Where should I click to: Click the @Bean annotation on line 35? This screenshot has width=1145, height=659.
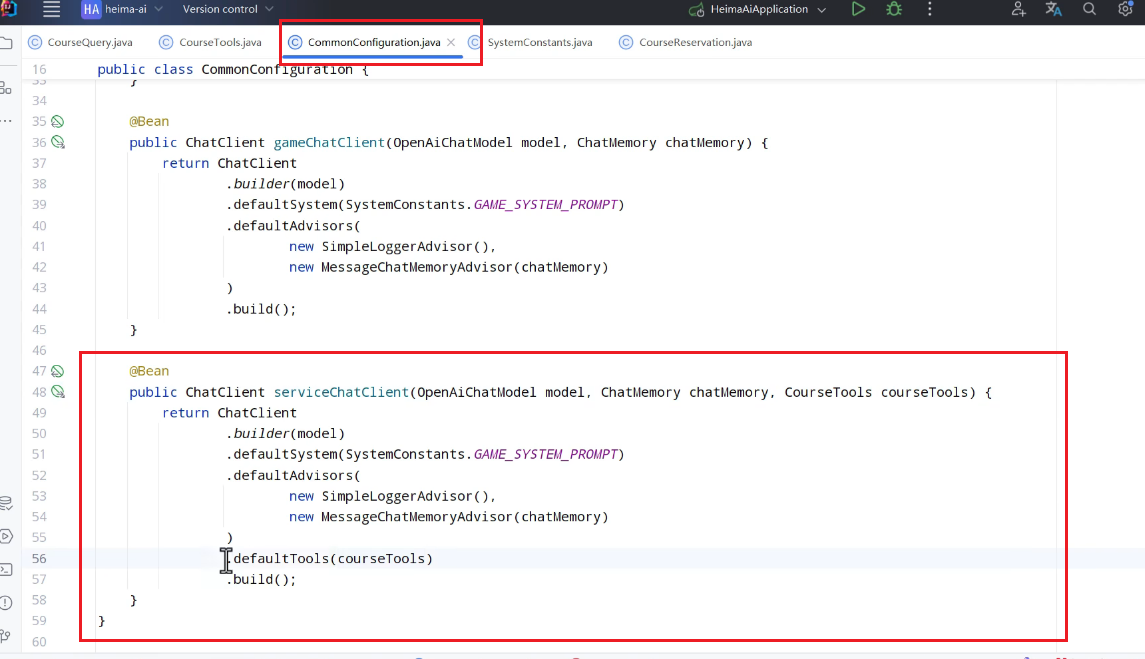click(x=149, y=121)
